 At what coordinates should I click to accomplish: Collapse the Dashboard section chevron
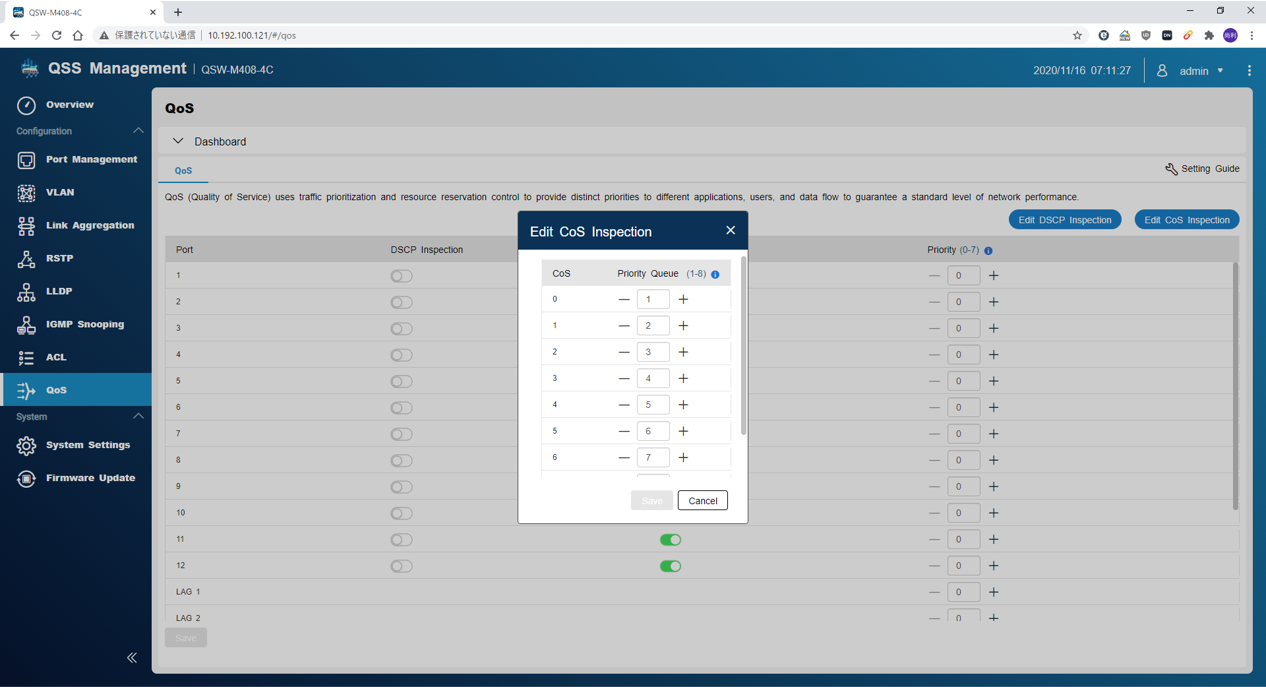click(x=178, y=142)
